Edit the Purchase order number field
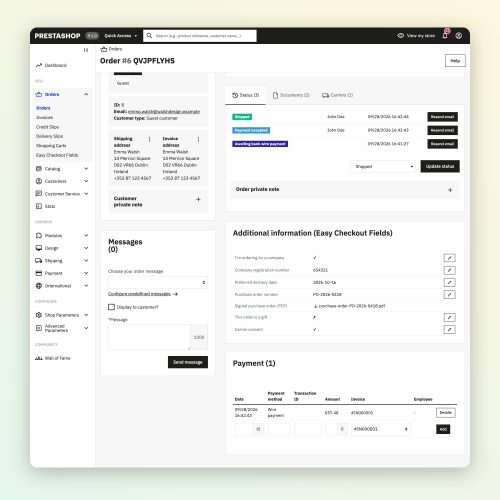This screenshot has height=500, width=500. (x=449, y=294)
